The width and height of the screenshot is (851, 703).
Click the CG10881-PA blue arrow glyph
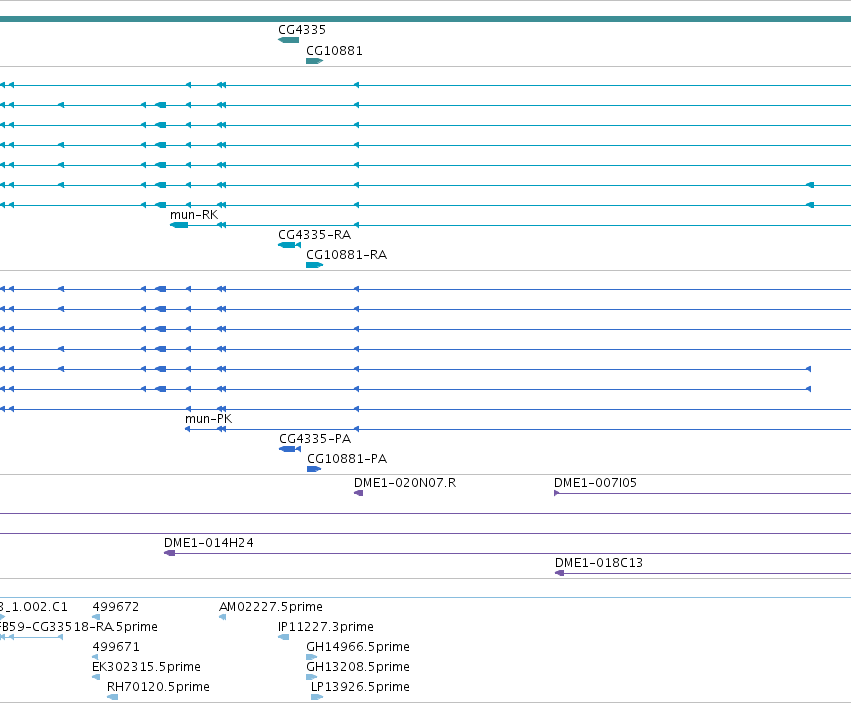(314, 469)
